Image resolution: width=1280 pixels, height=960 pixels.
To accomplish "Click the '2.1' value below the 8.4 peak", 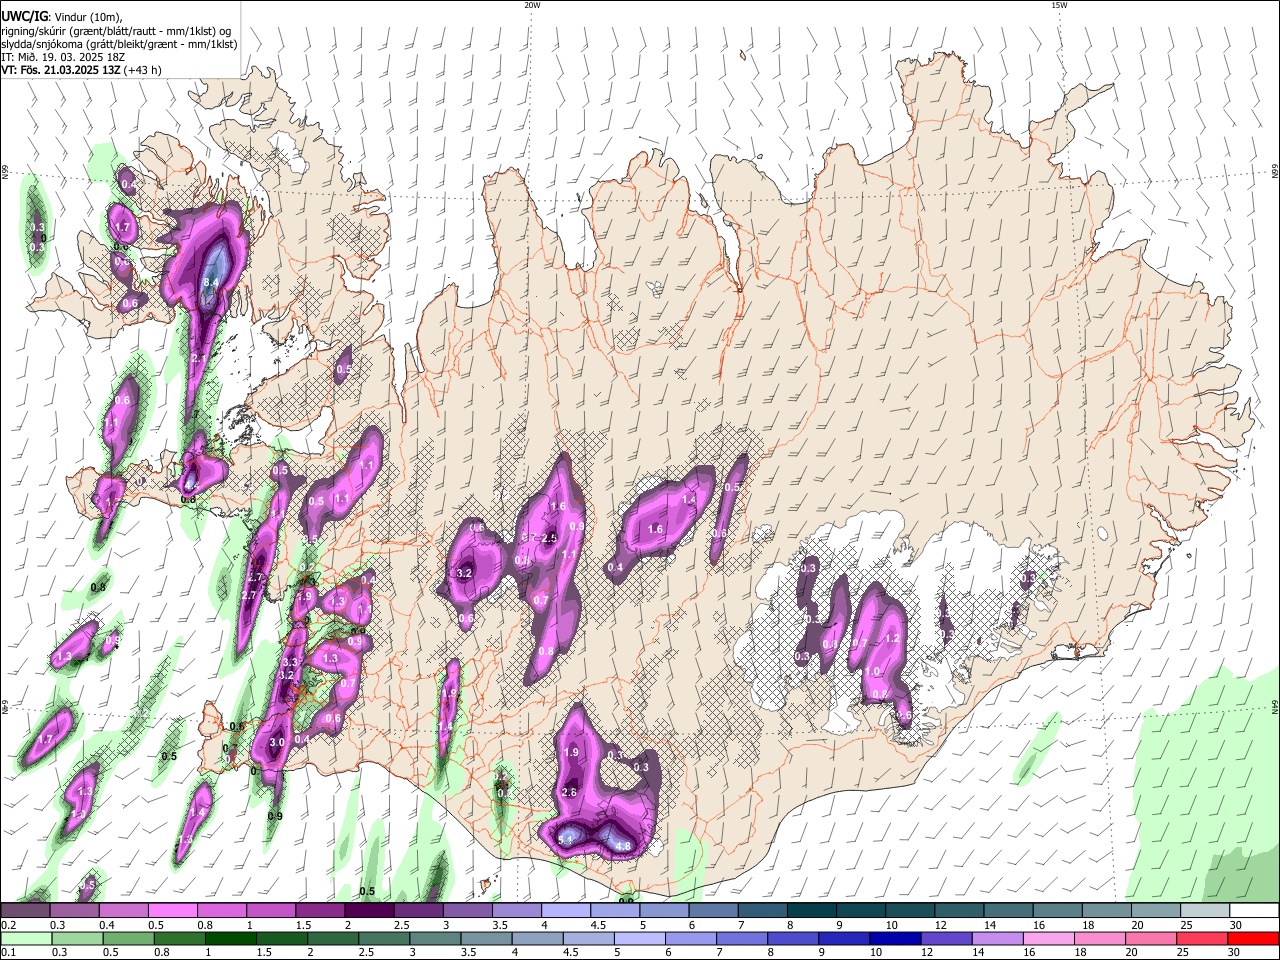I will [x=198, y=358].
